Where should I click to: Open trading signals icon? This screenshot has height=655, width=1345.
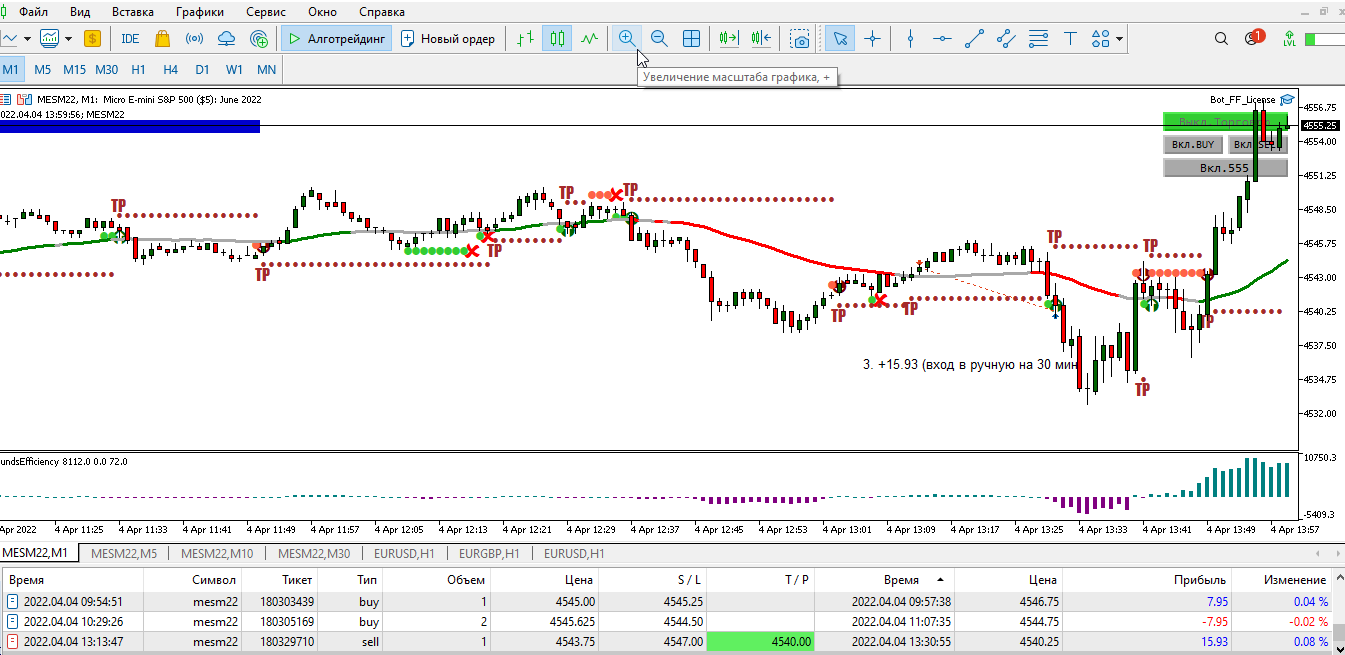194,39
